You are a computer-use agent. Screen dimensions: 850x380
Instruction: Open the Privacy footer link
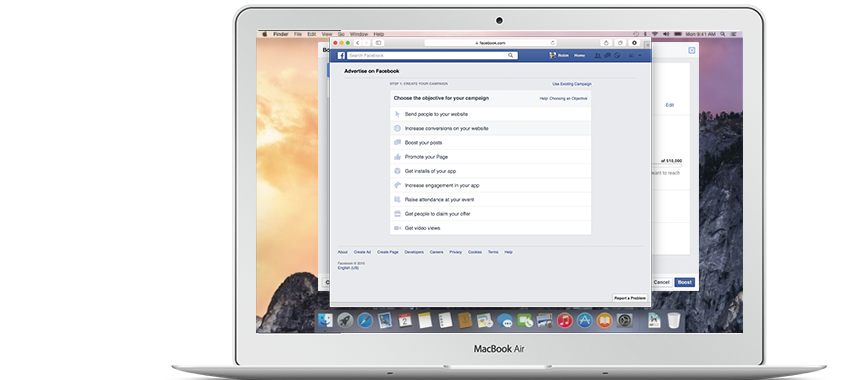tap(455, 252)
